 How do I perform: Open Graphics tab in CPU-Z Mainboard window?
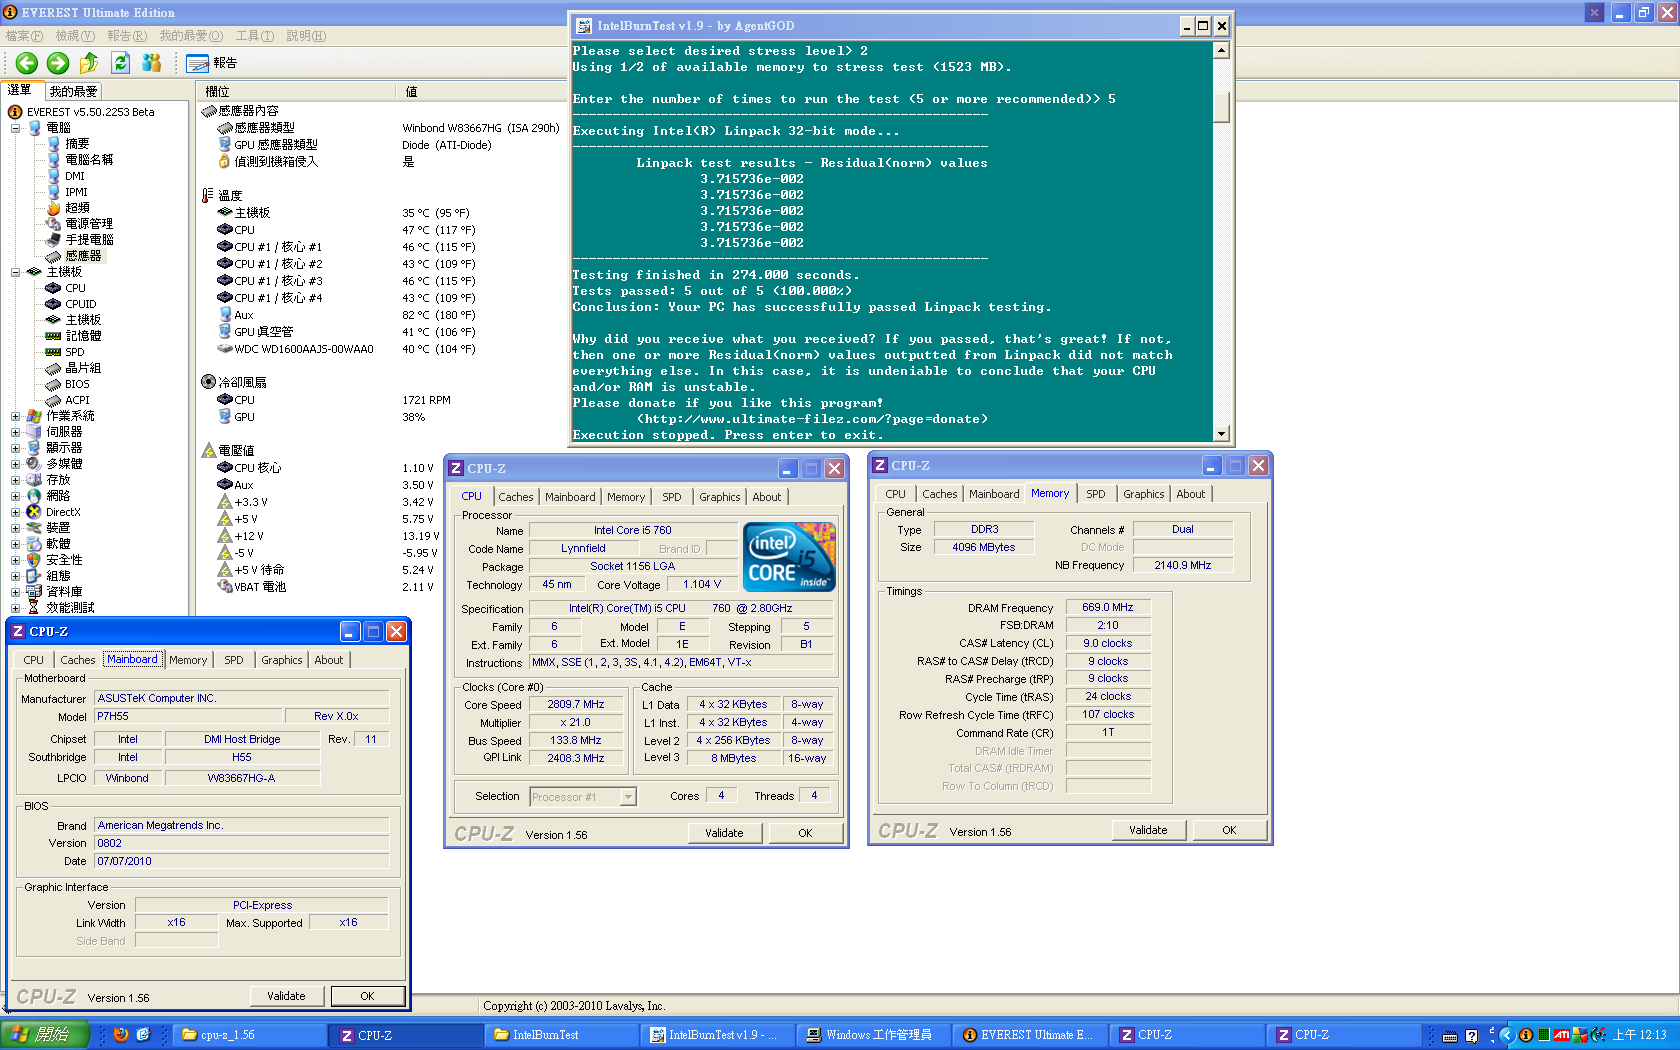[x=282, y=660]
